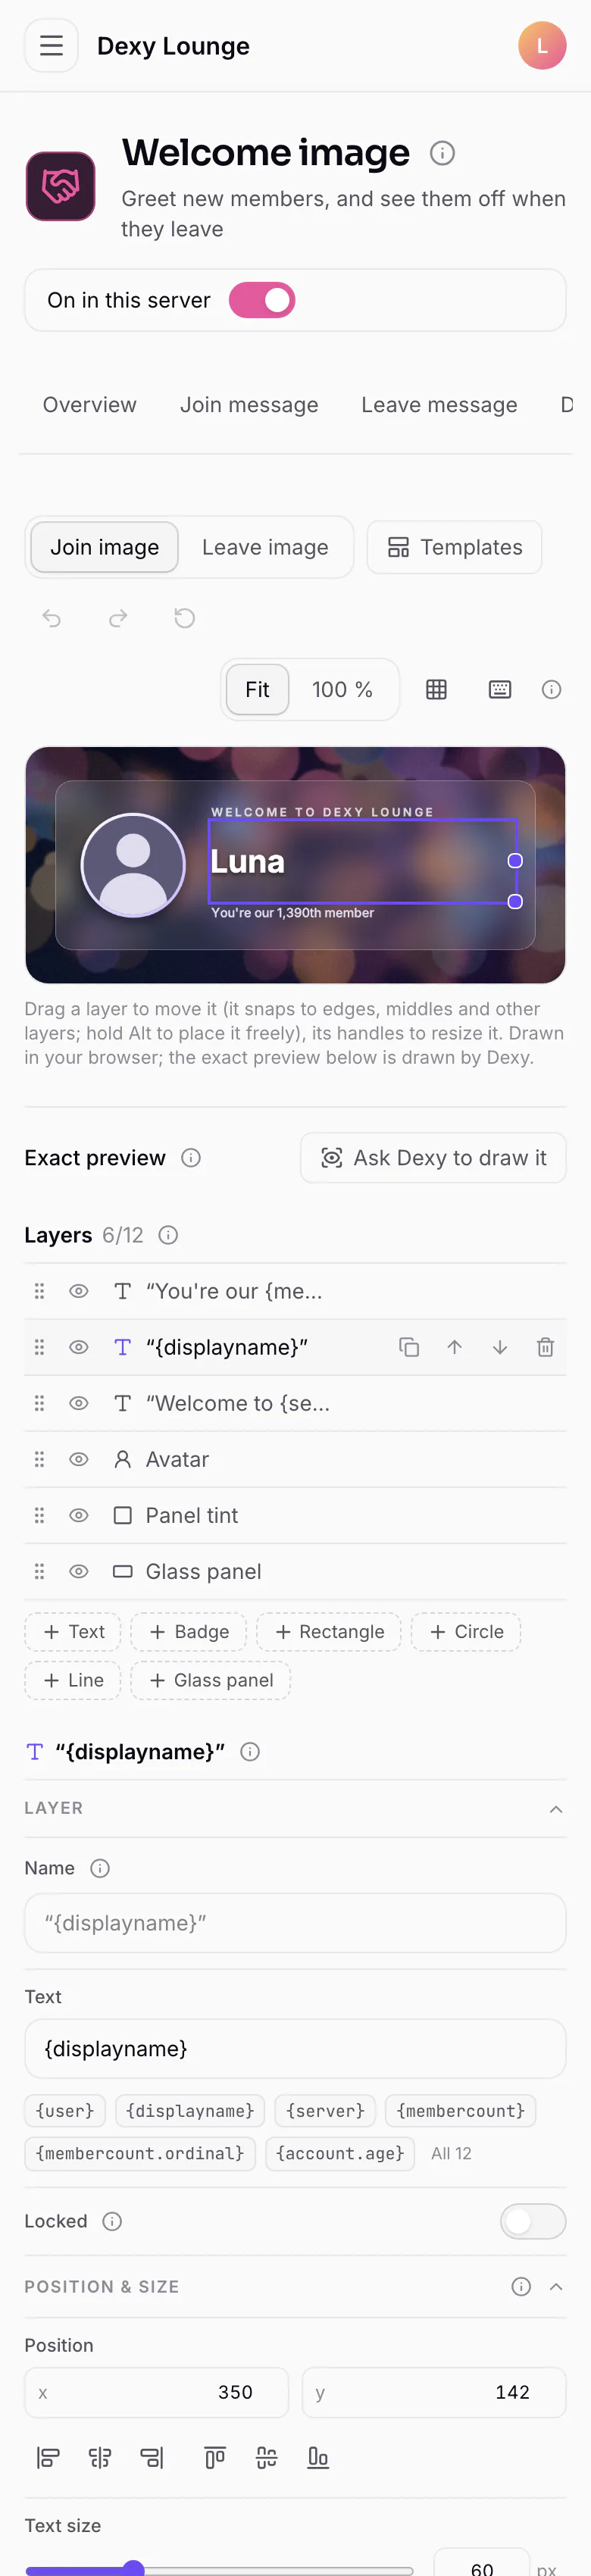Set canvas zoom to 100 %

(x=342, y=690)
